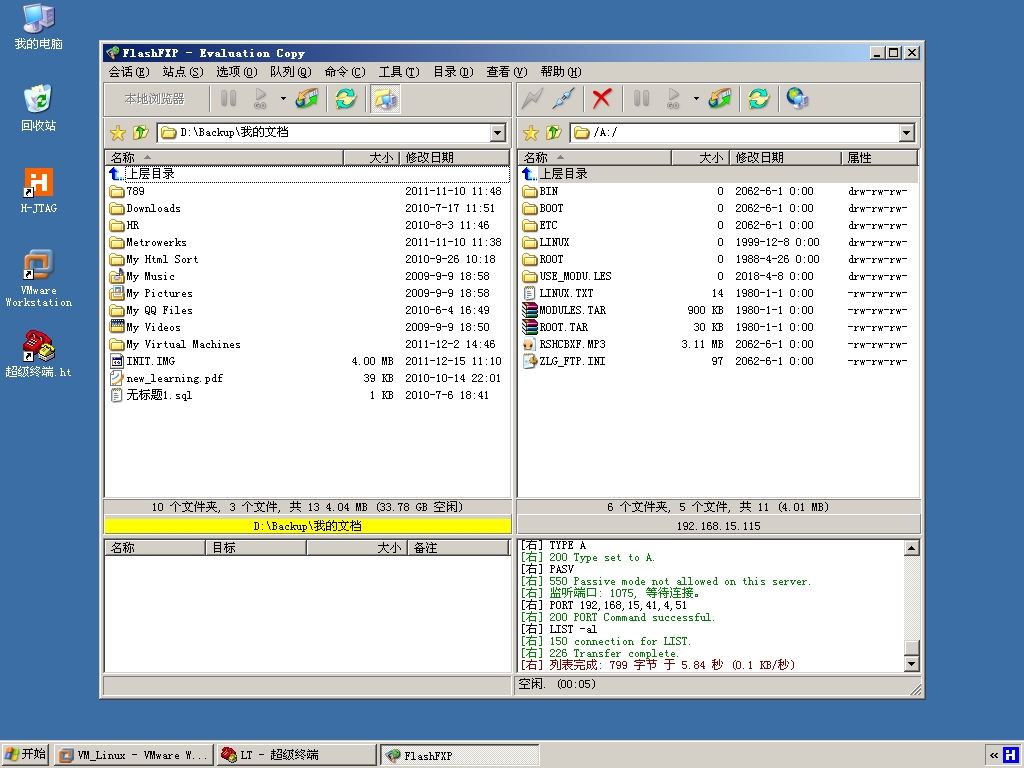Open the go-button dropdown arrow in the right toolbar
The height and width of the screenshot is (768, 1024).
(696, 99)
